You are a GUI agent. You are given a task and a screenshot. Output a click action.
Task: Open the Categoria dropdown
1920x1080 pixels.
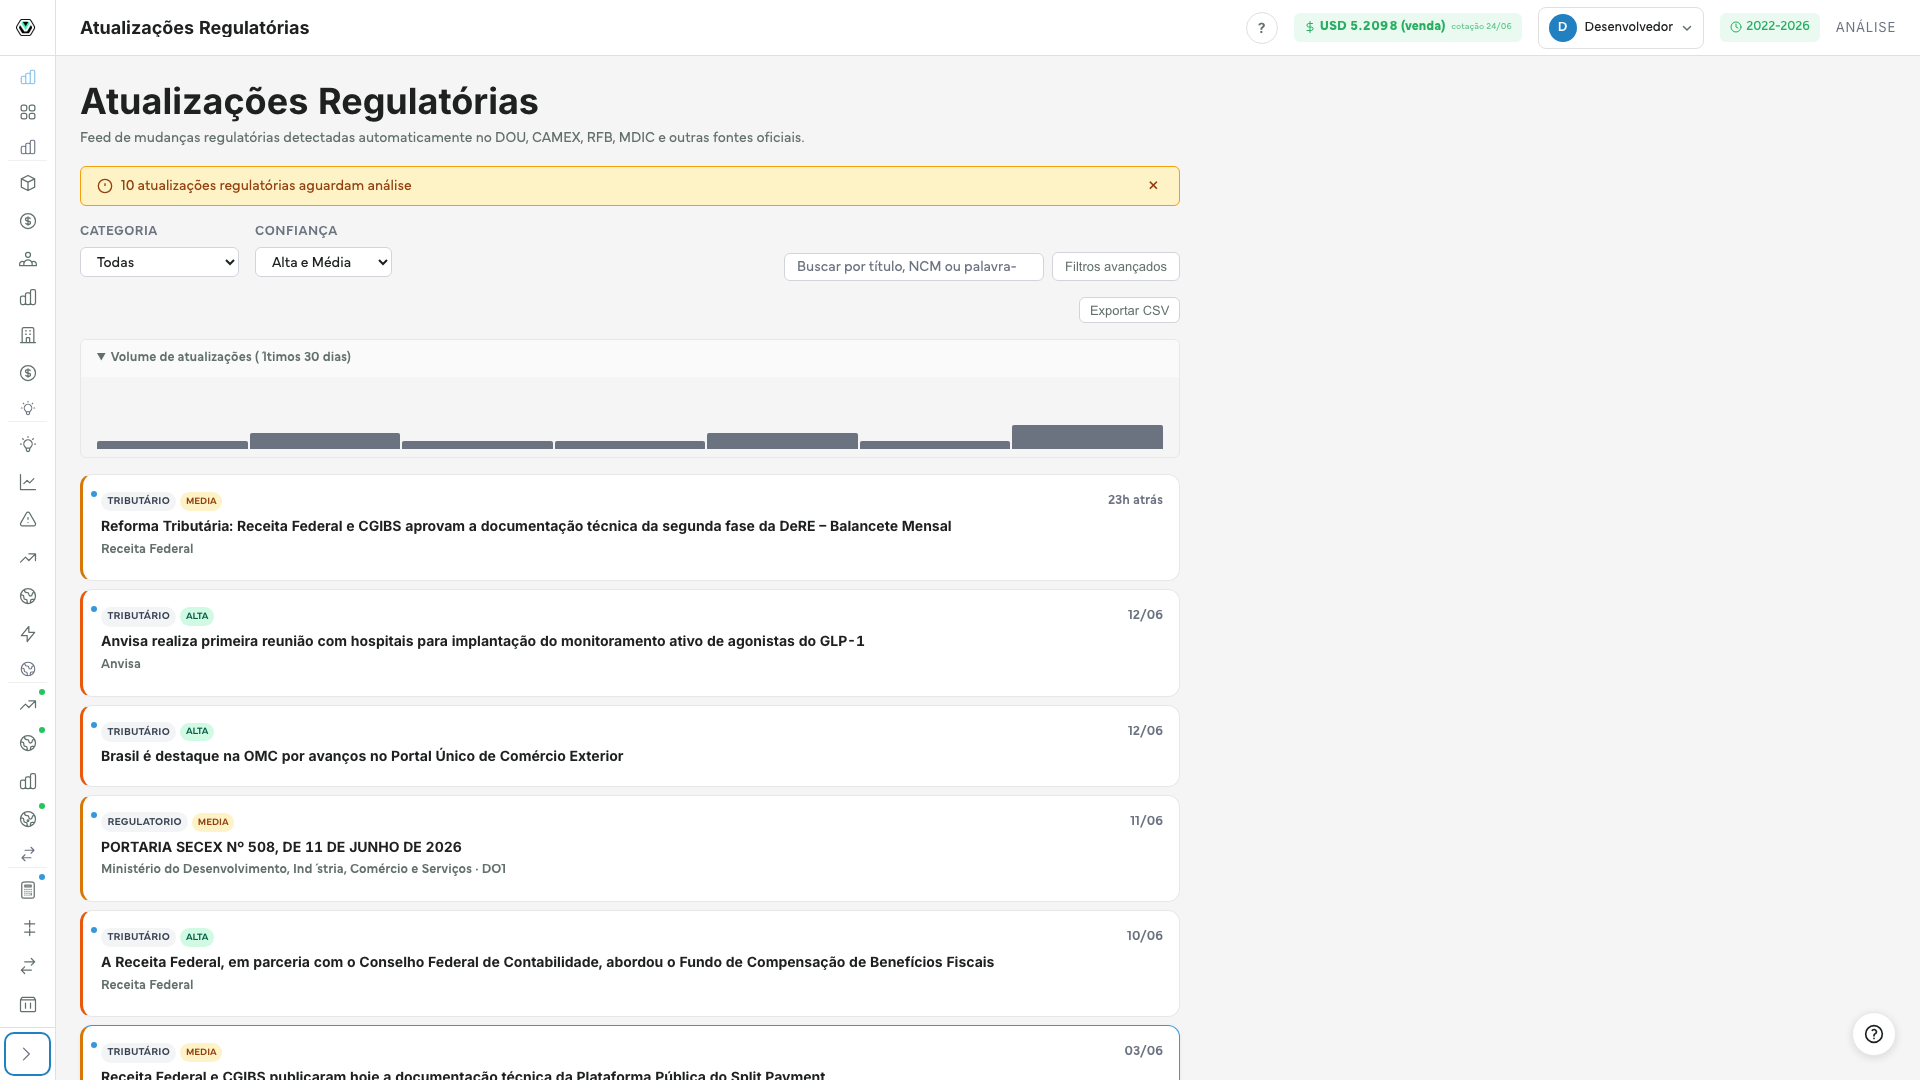pyautogui.click(x=159, y=262)
